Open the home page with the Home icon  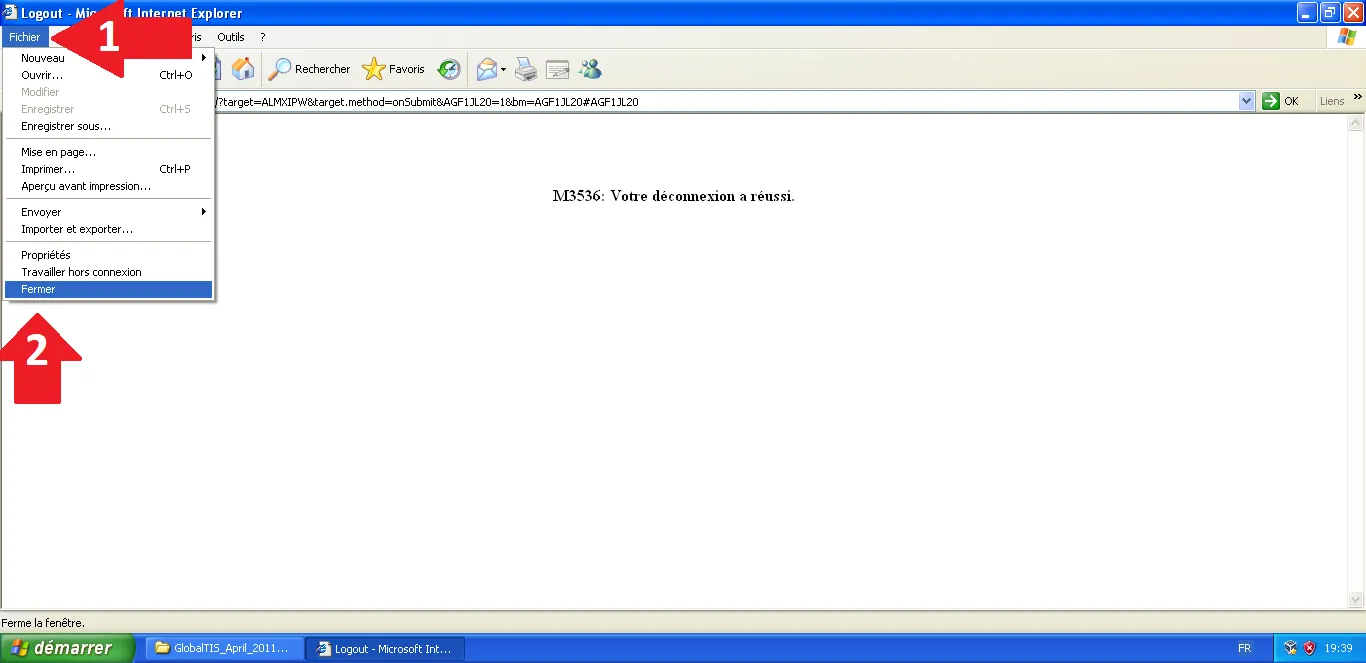(x=244, y=69)
